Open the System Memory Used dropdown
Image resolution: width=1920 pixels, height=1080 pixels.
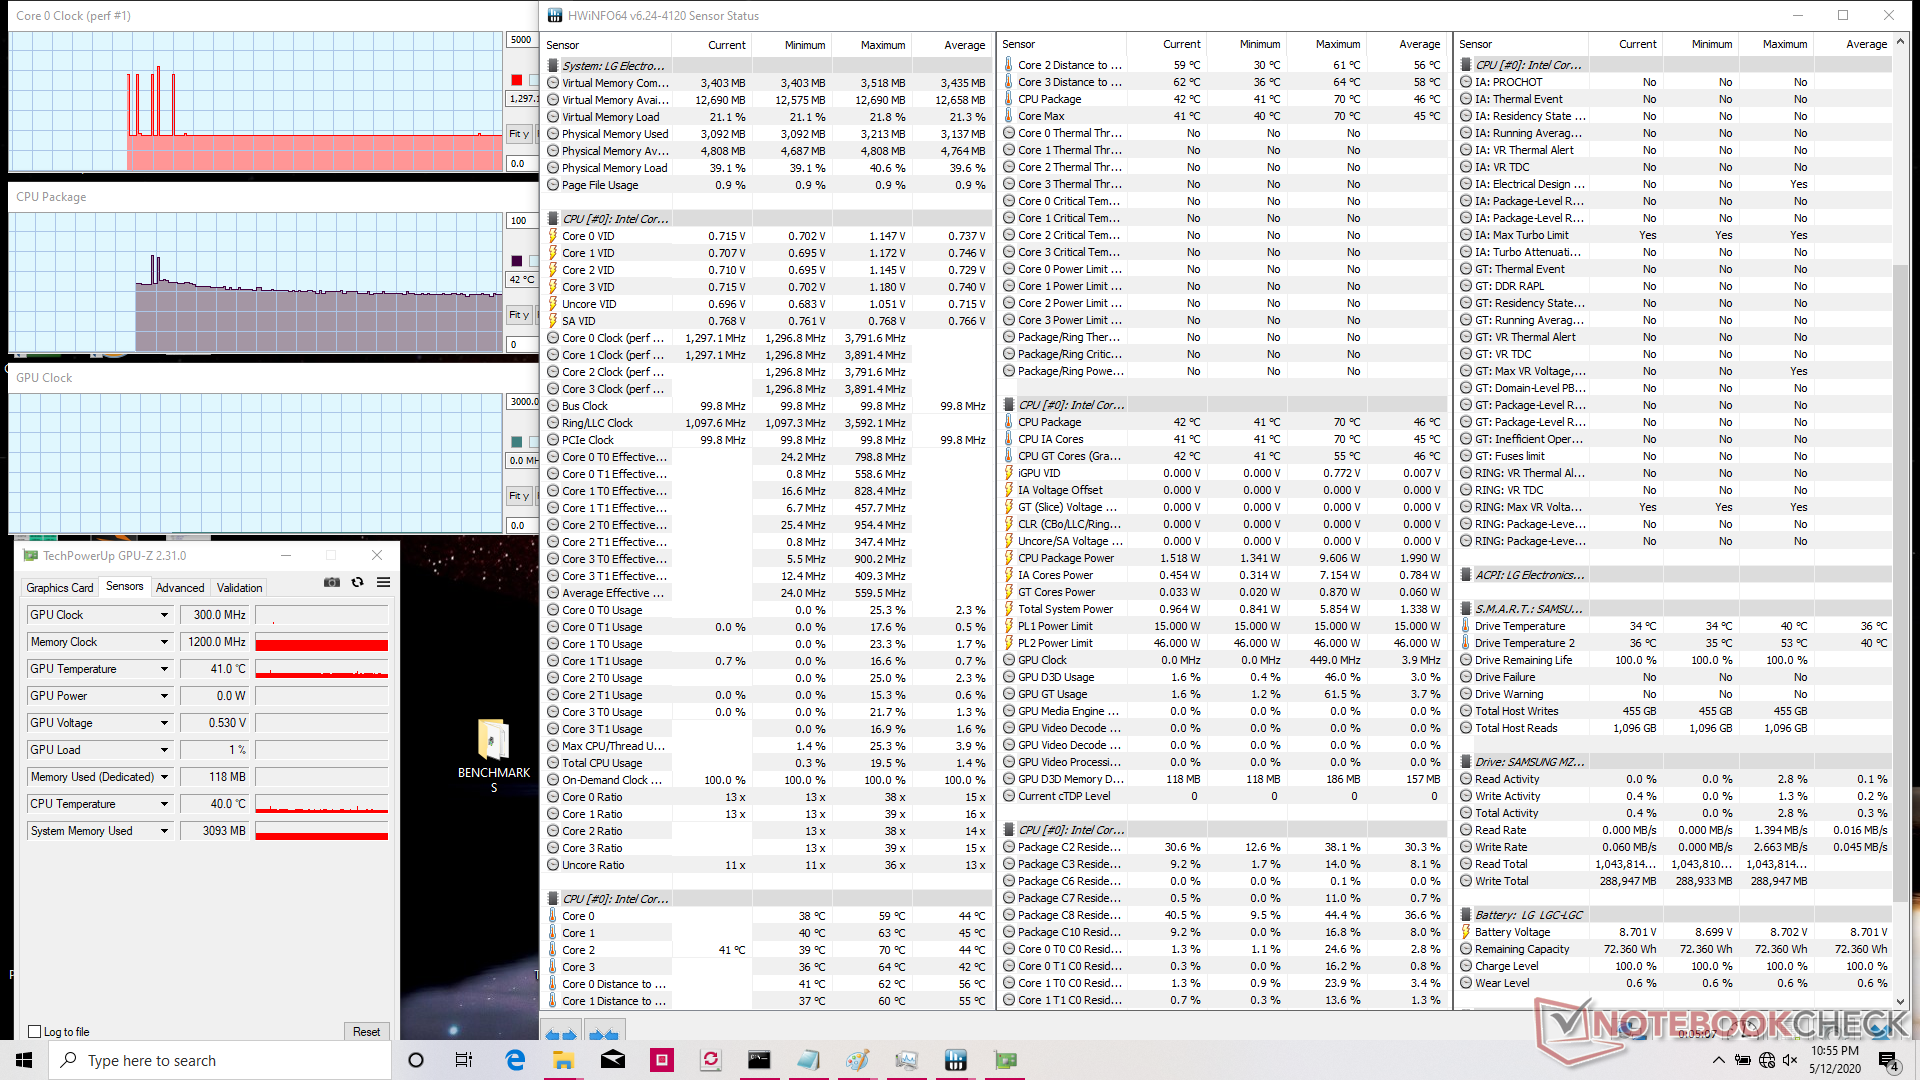tap(164, 831)
